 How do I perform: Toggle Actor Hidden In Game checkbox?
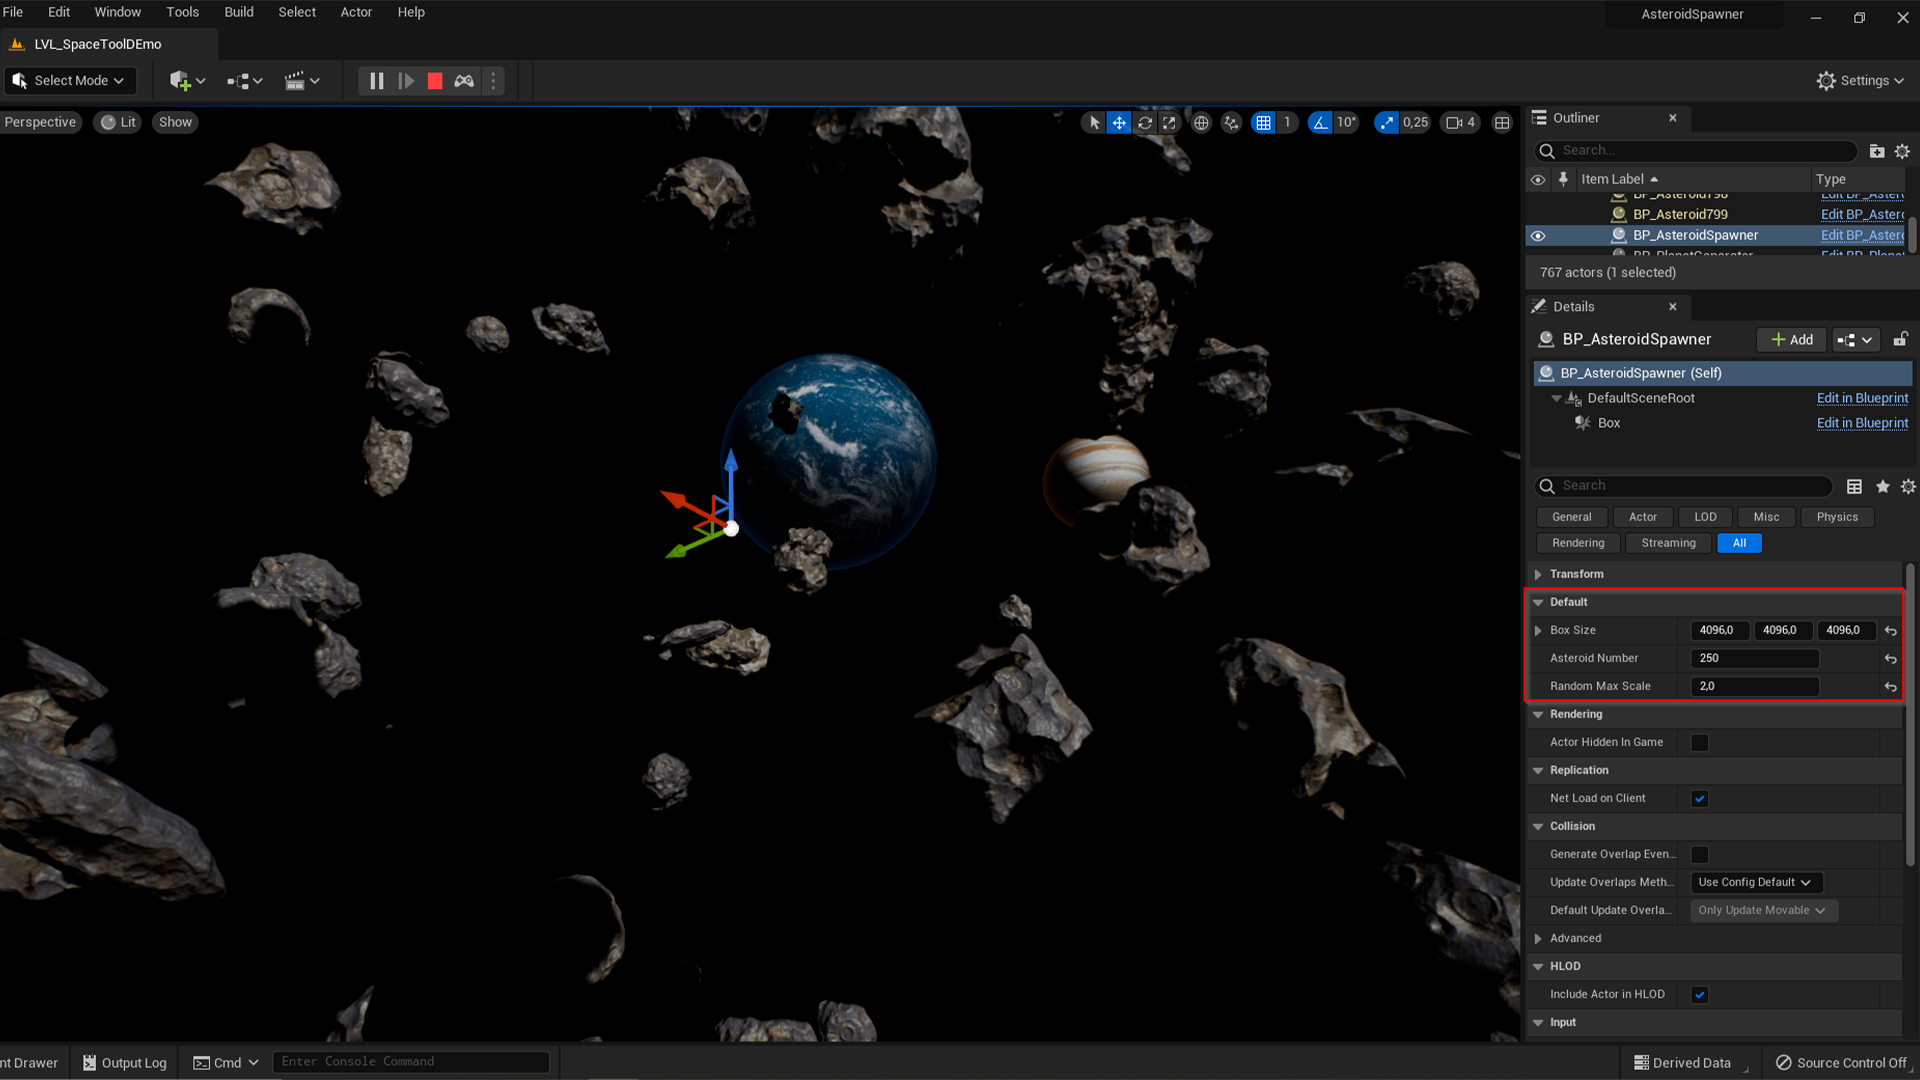[x=1699, y=742]
